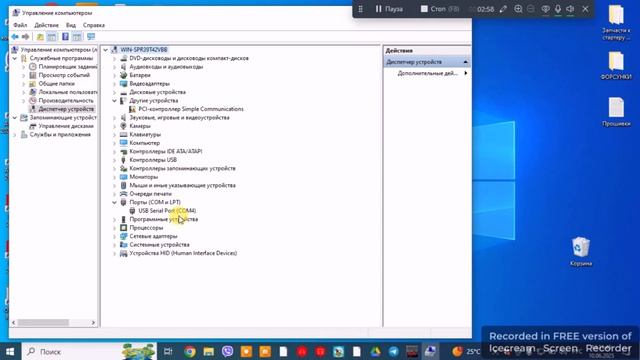Click the Back arrow in the toolbar

15,37
